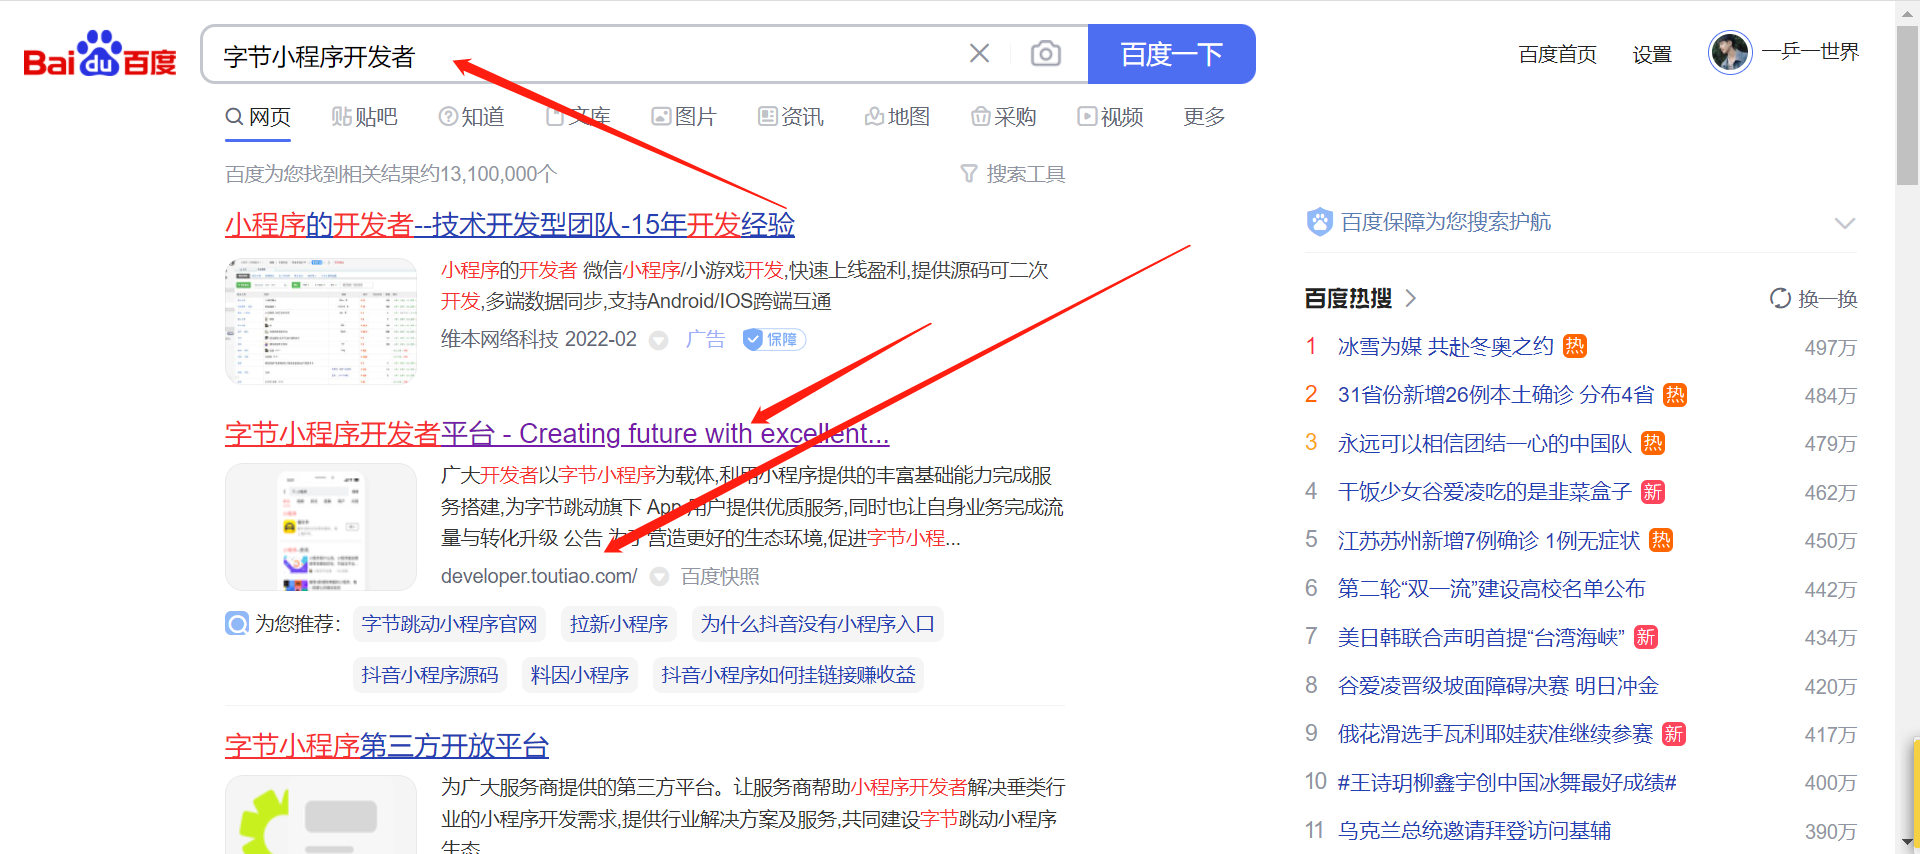Open image search via the camera icon
The image size is (1920, 854).
pyautogui.click(x=1046, y=53)
